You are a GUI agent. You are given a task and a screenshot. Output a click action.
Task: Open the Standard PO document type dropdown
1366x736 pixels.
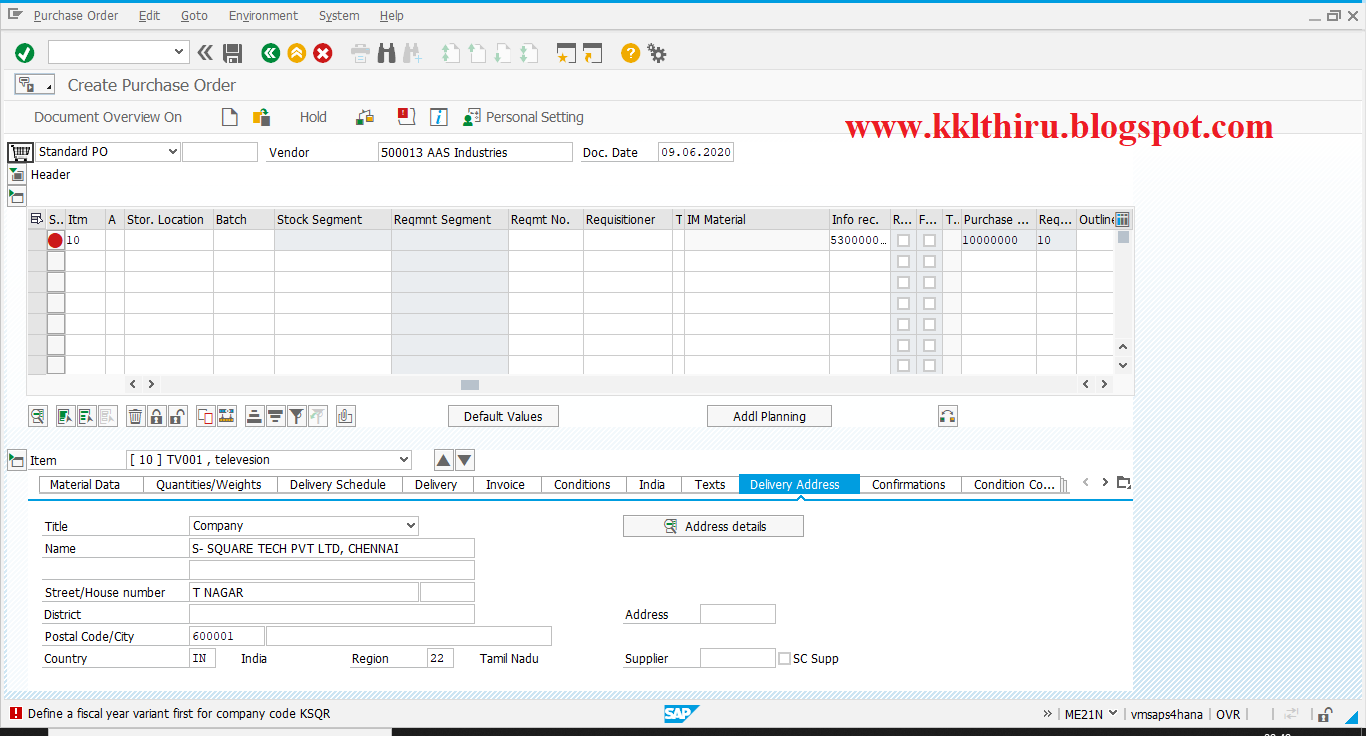point(173,152)
